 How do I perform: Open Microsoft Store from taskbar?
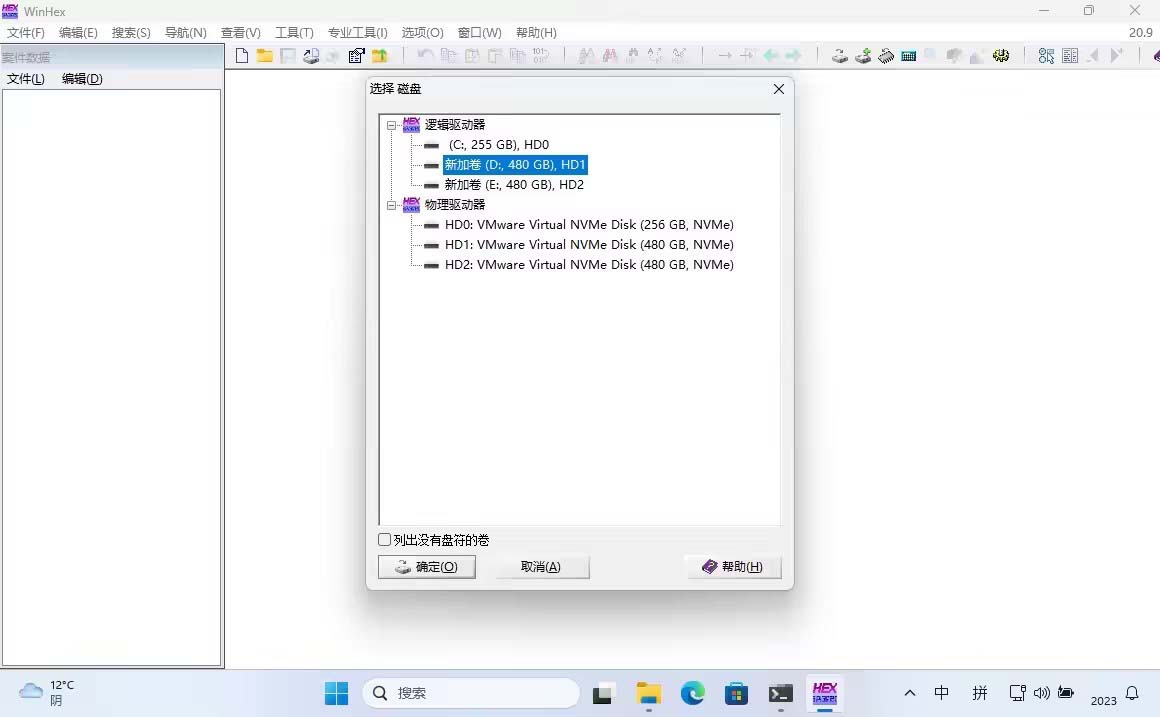pyautogui.click(x=736, y=693)
